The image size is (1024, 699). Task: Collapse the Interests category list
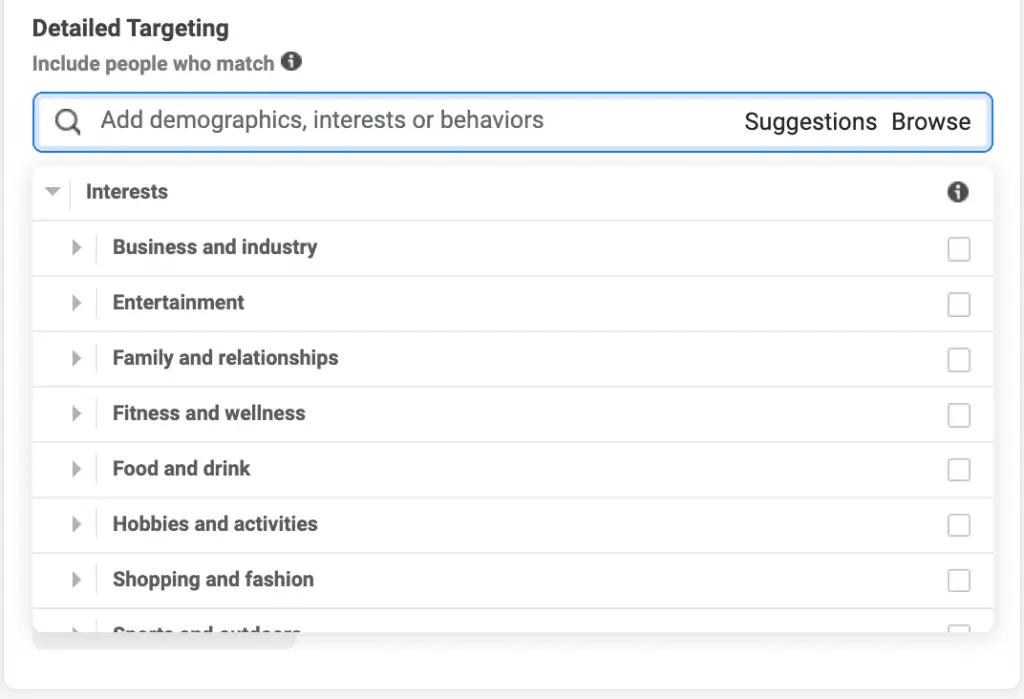coord(51,191)
